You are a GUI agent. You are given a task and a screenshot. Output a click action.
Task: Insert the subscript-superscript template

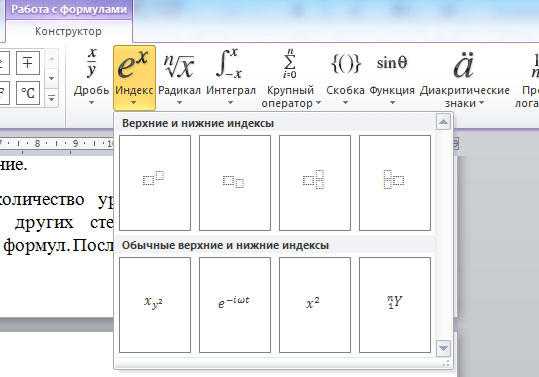coord(315,182)
